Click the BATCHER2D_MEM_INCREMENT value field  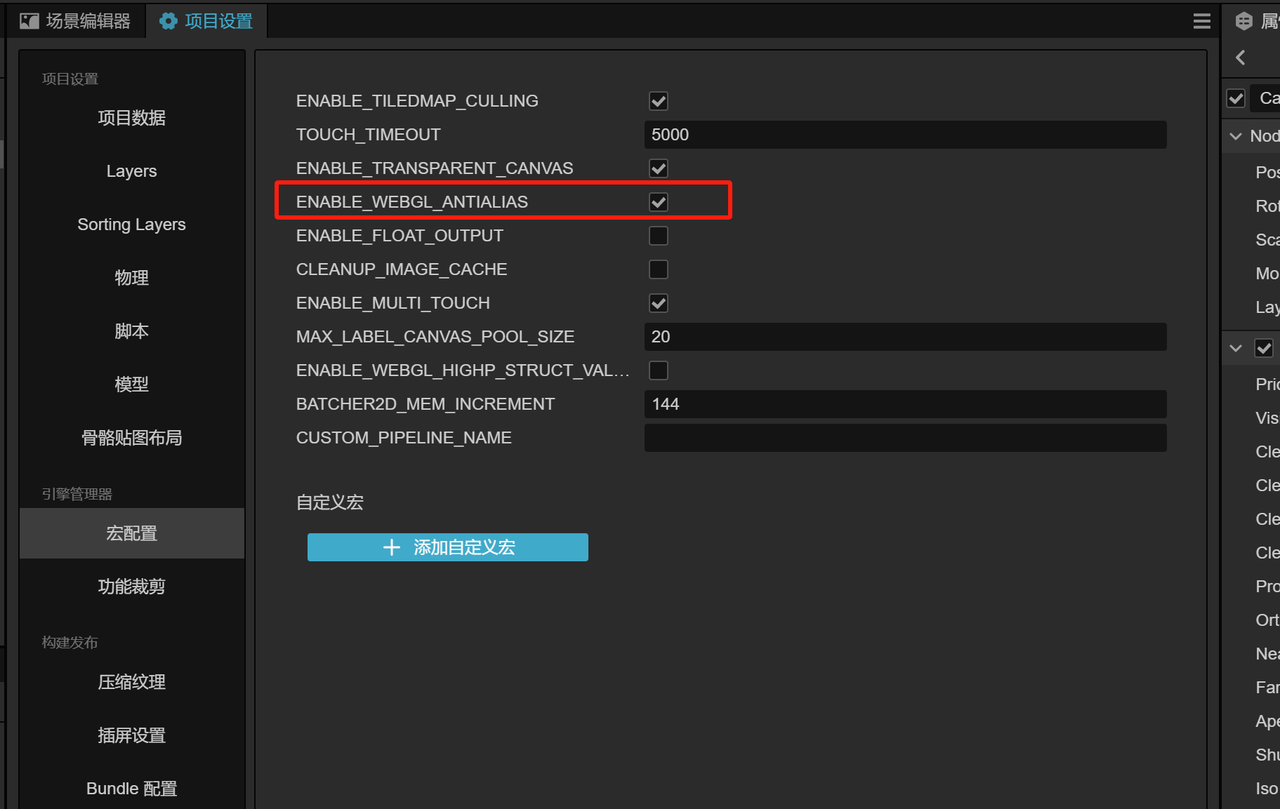tap(904, 404)
